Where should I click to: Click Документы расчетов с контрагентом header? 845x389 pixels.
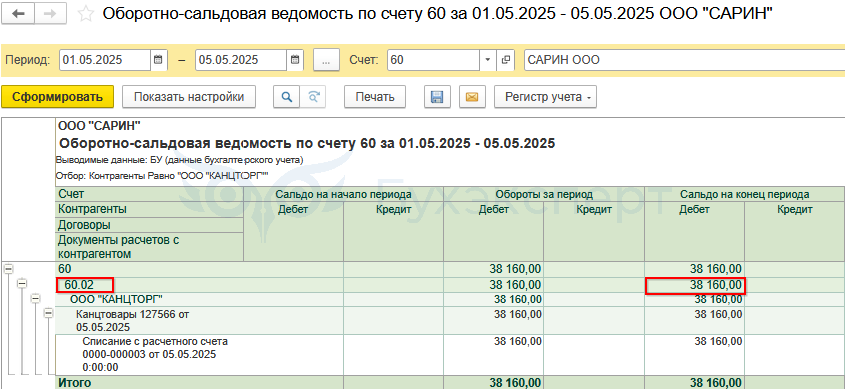tap(150, 247)
